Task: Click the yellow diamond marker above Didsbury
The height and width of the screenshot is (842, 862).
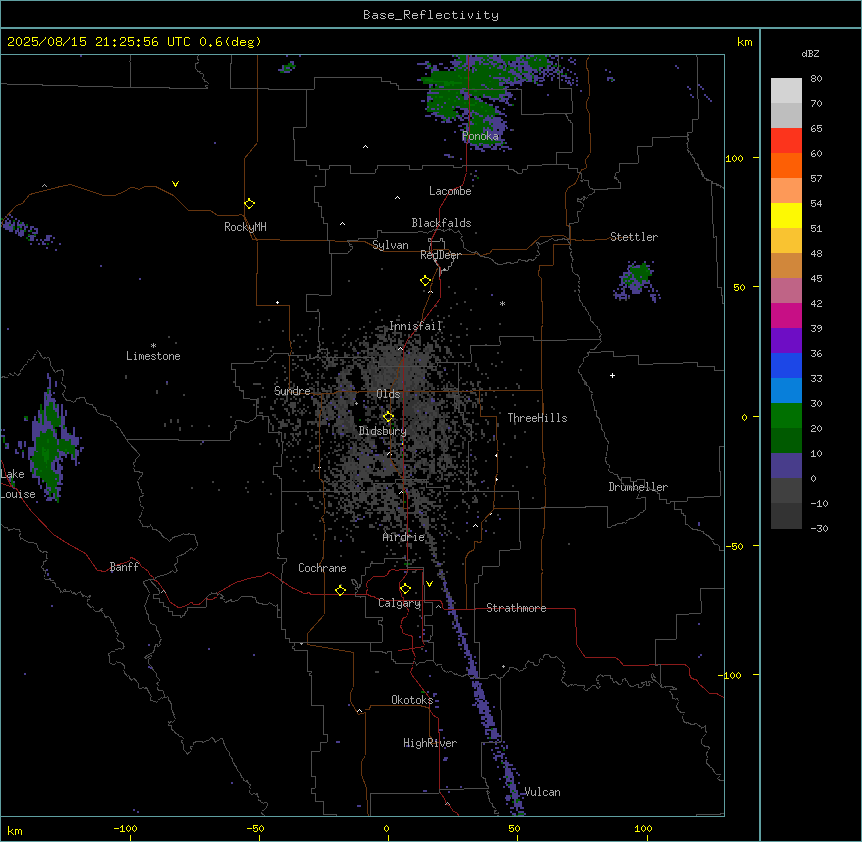Action: pyautogui.click(x=388, y=417)
